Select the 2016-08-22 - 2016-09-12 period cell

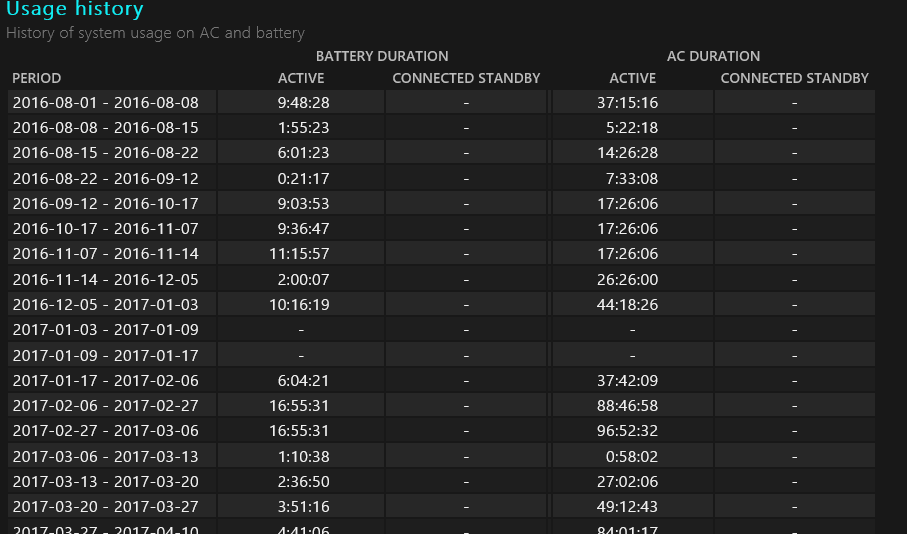tap(105, 178)
